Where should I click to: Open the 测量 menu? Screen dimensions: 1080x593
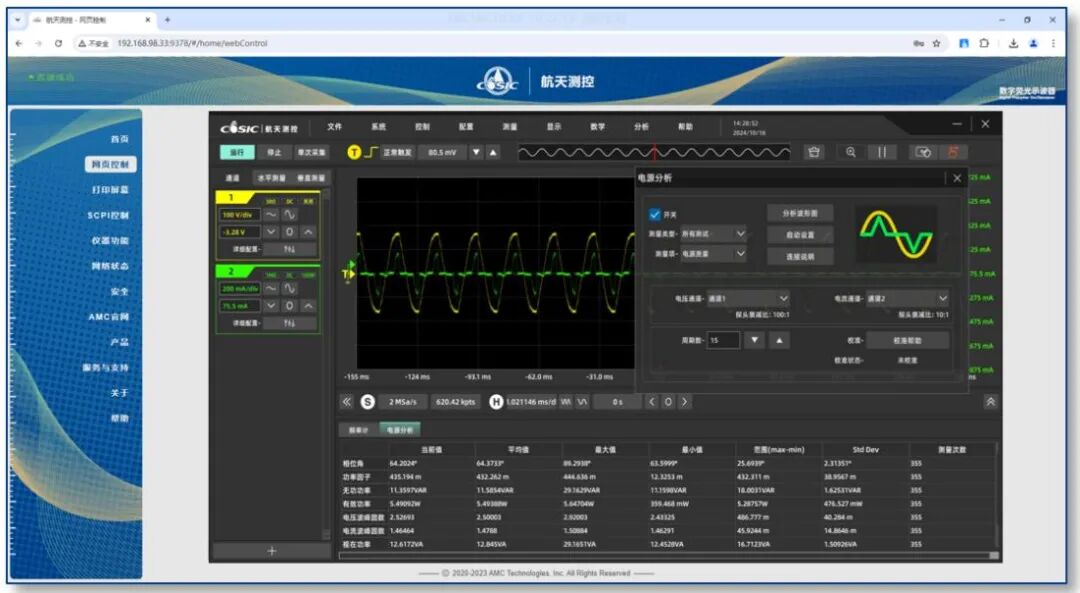[x=510, y=127]
